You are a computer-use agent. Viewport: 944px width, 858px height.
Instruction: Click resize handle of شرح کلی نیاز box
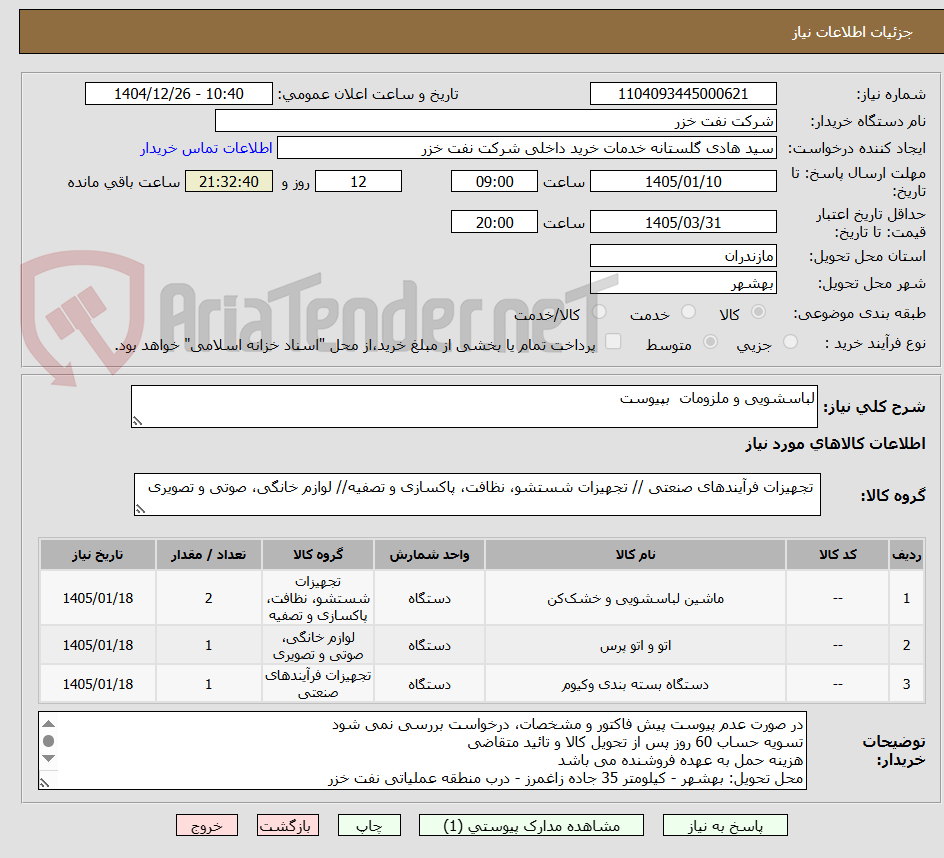click(137, 421)
